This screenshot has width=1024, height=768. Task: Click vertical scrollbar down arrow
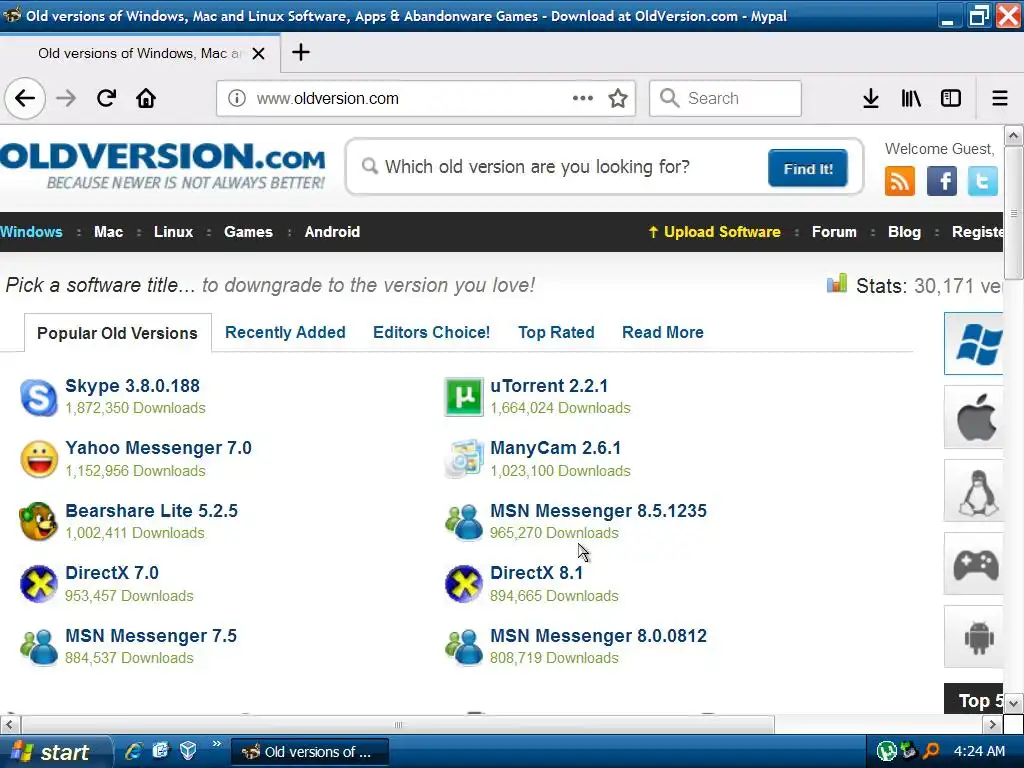[1014, 703]
